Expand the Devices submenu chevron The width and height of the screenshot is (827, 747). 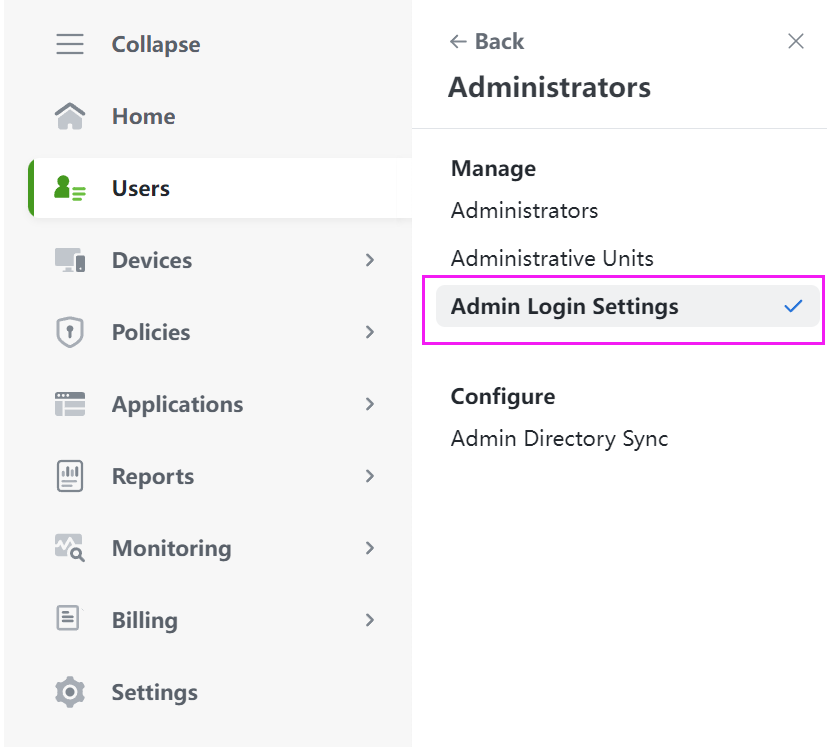(x=370, y=261)
